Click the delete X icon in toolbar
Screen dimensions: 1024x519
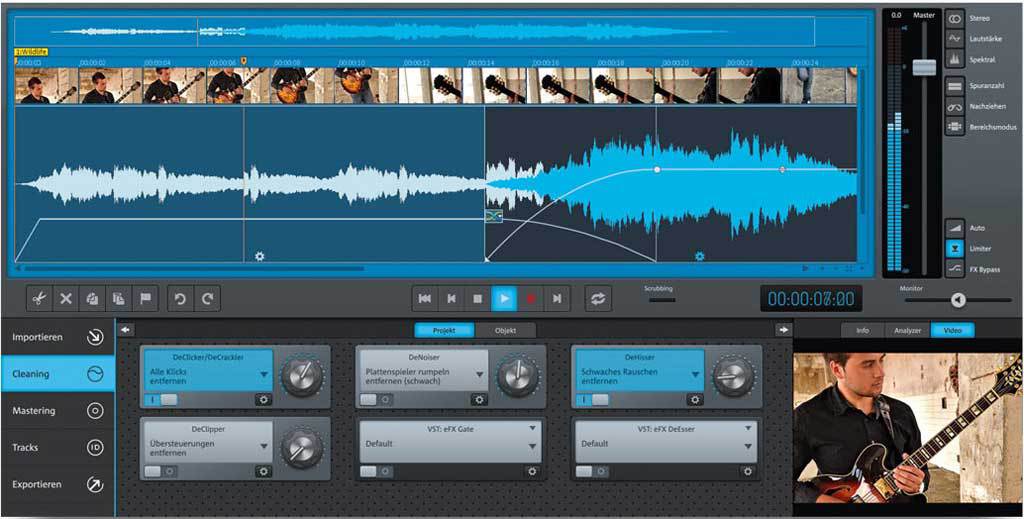[66, 298]
